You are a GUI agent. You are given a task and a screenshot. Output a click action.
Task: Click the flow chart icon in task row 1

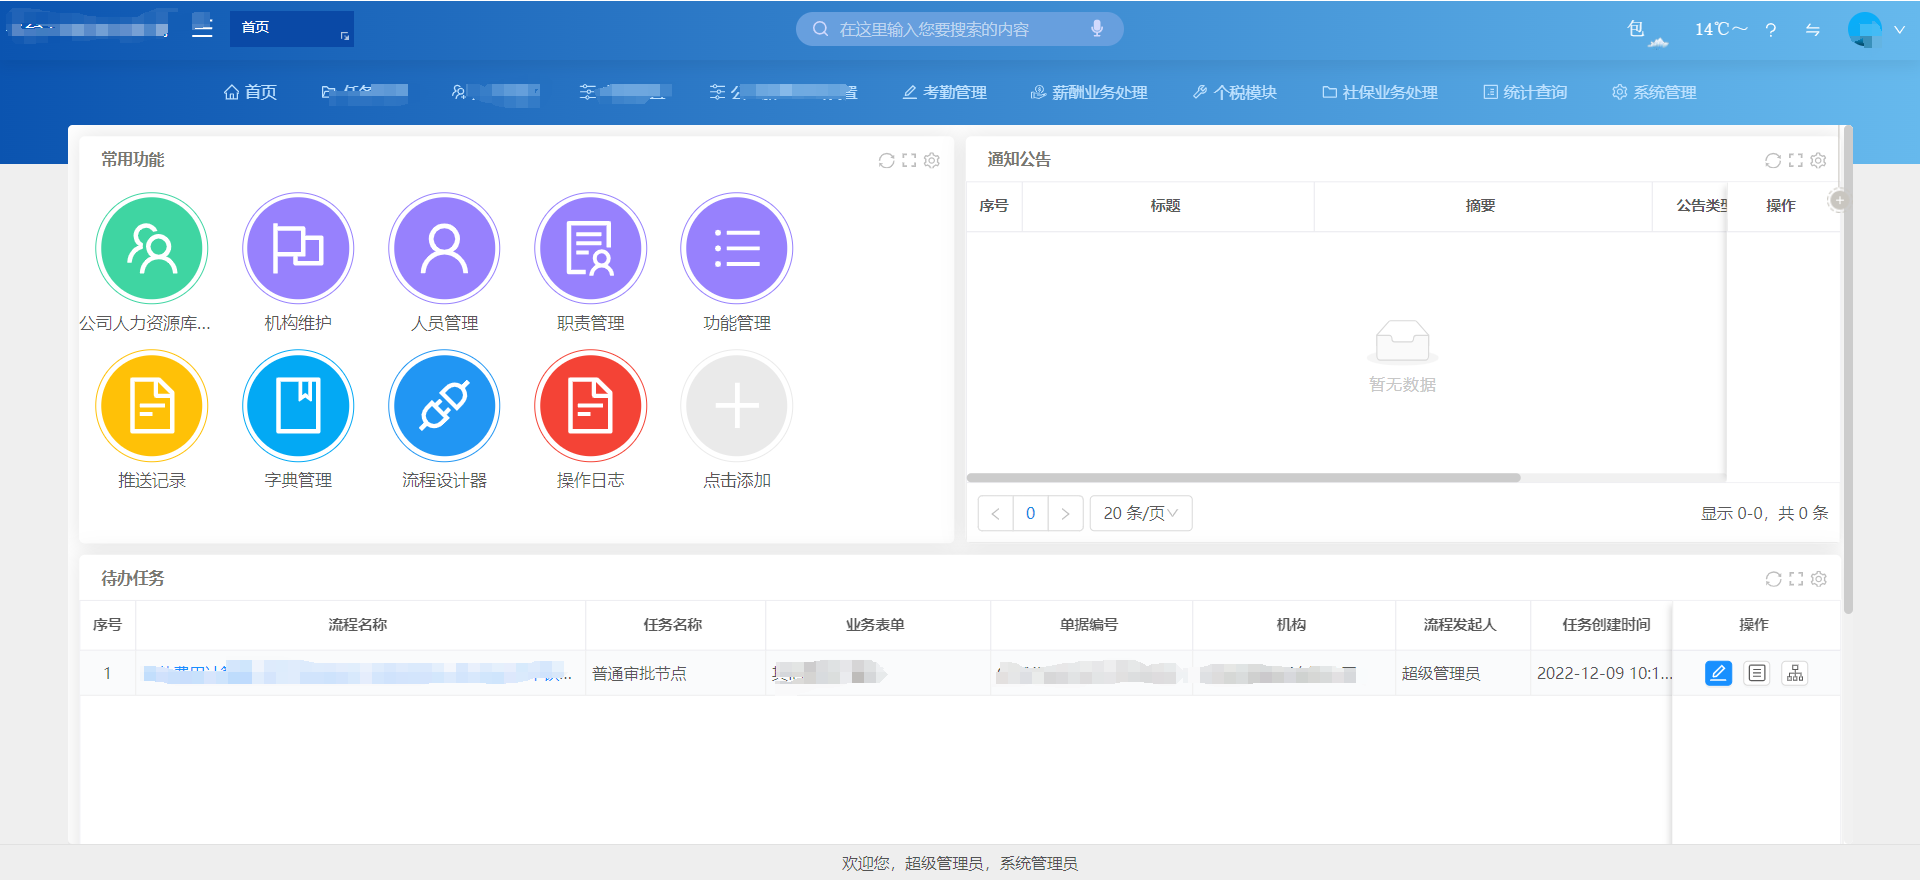(1795, 673)
